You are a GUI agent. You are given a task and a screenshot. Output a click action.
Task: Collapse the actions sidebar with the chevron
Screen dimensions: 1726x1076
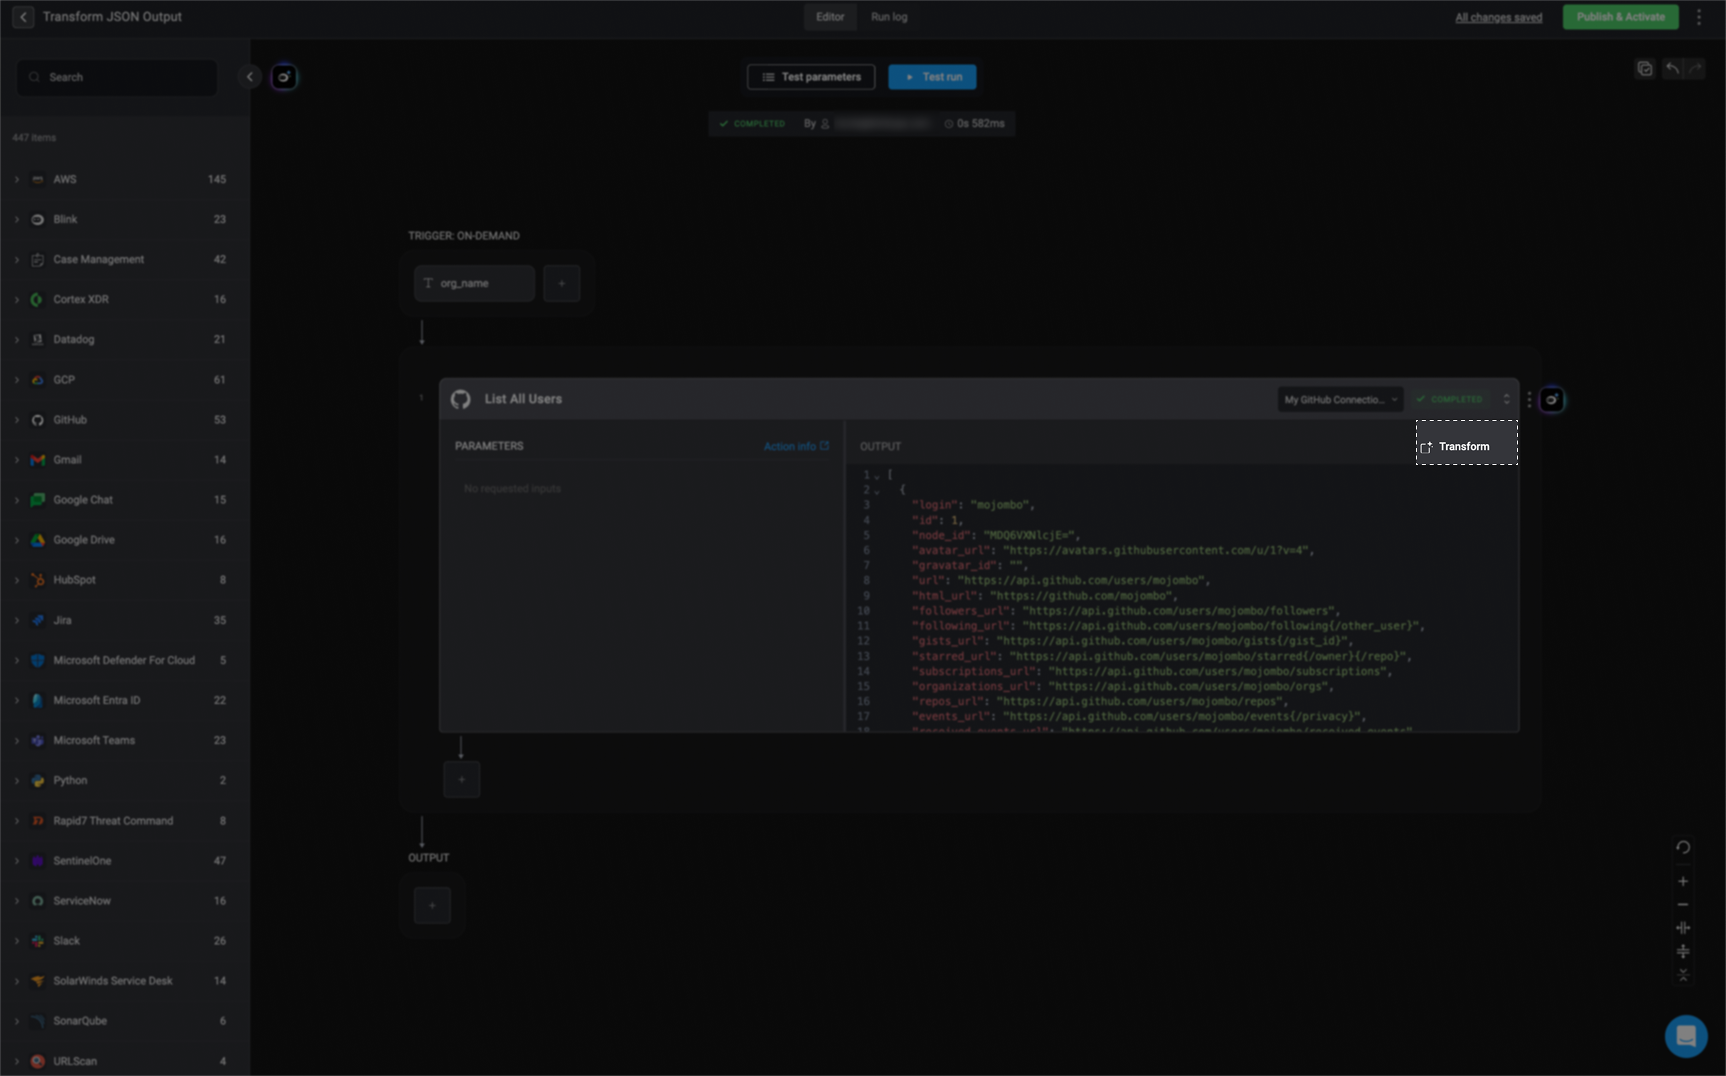pyautogui.click(x=250, y=77)
